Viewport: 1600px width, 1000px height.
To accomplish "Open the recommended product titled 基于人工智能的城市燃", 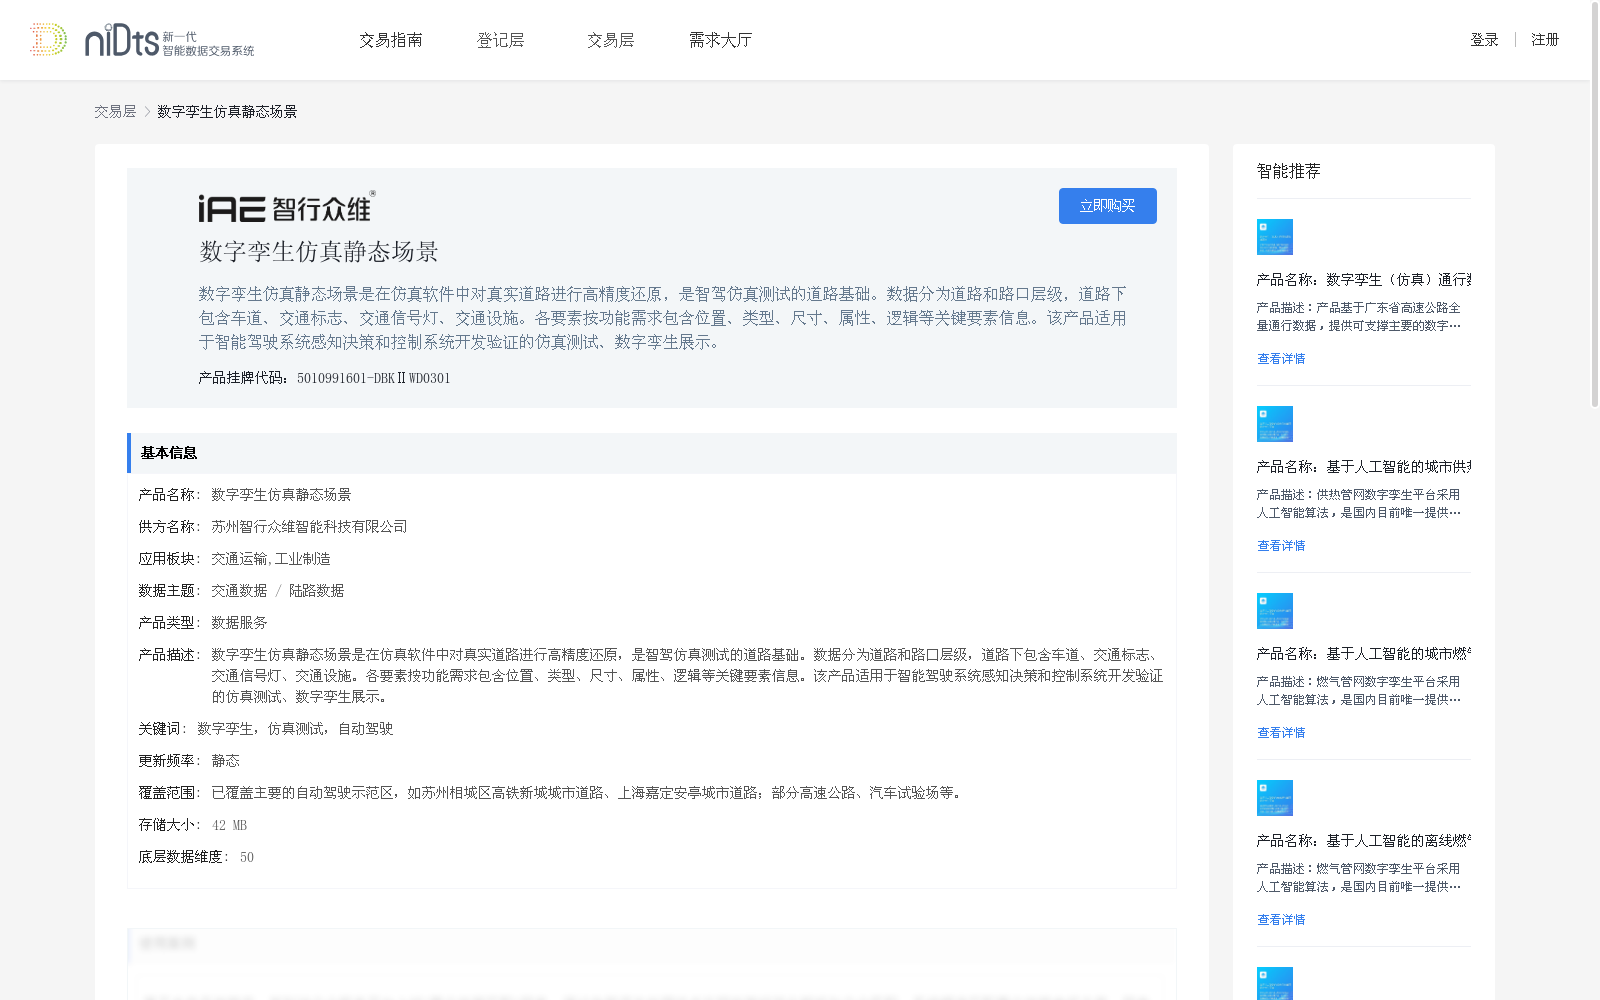I will click(x=1364, y=654).
